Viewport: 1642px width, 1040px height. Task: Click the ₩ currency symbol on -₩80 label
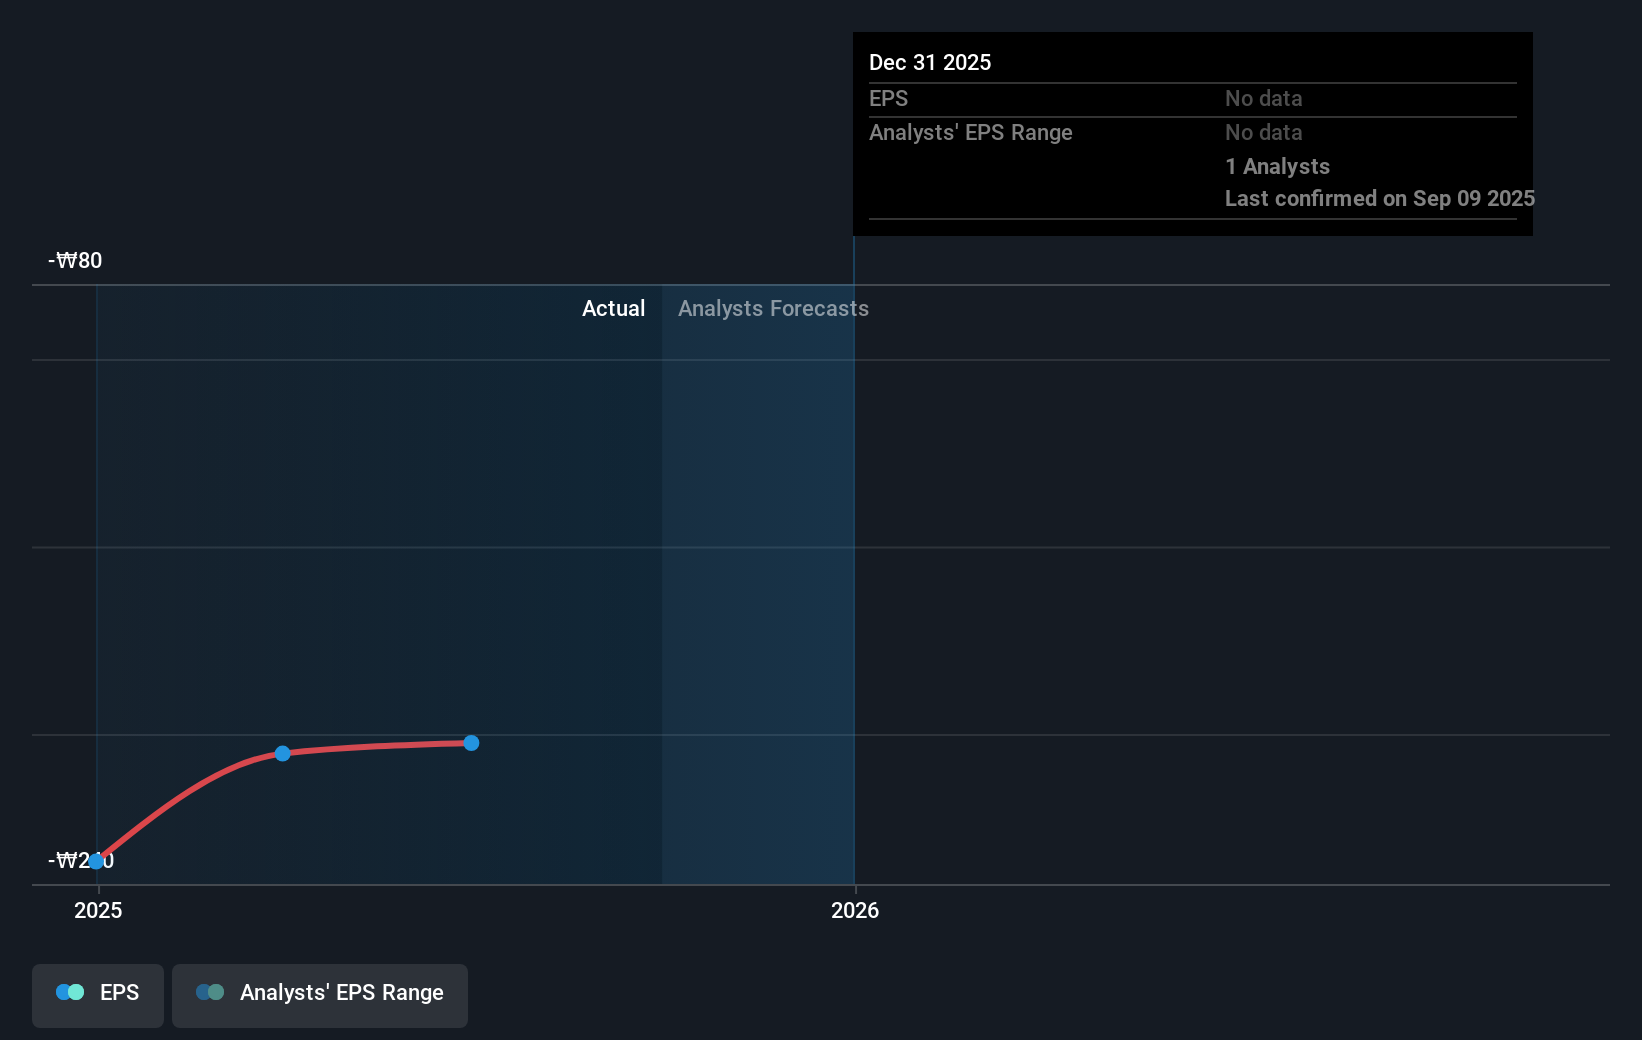click(x=68, y=260)
